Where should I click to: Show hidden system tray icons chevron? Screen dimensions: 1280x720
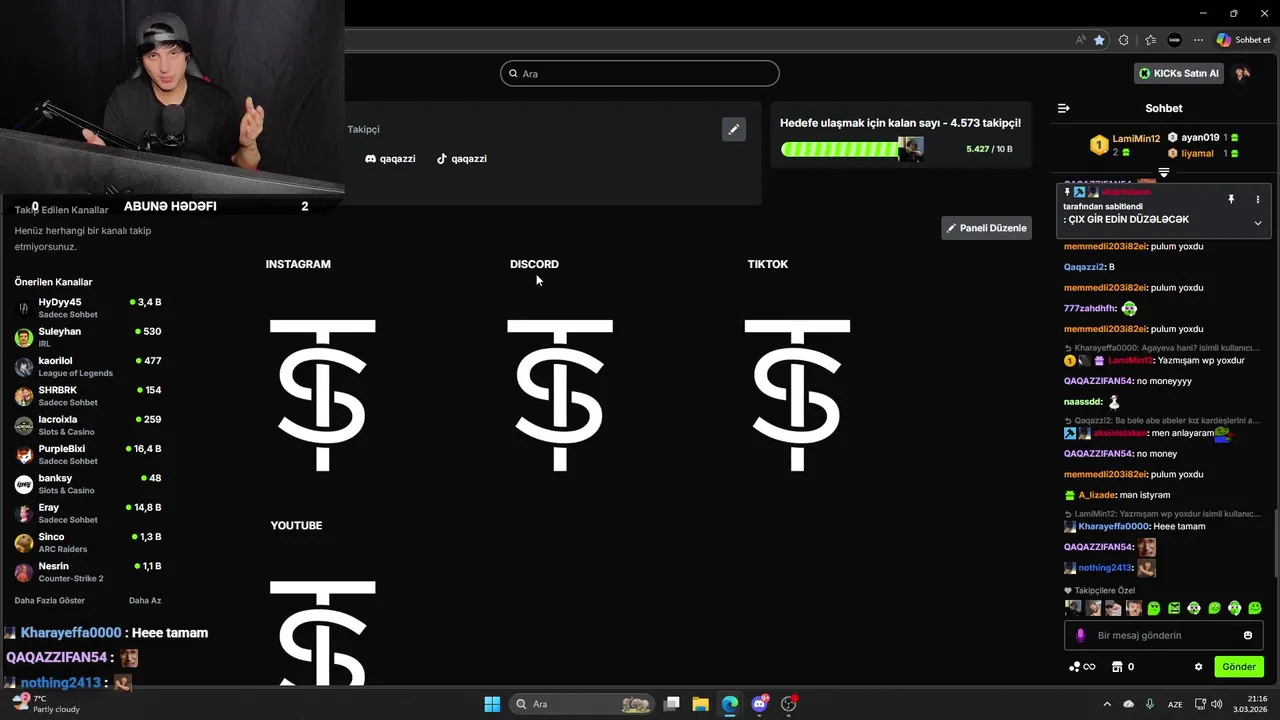[1108, 704]
